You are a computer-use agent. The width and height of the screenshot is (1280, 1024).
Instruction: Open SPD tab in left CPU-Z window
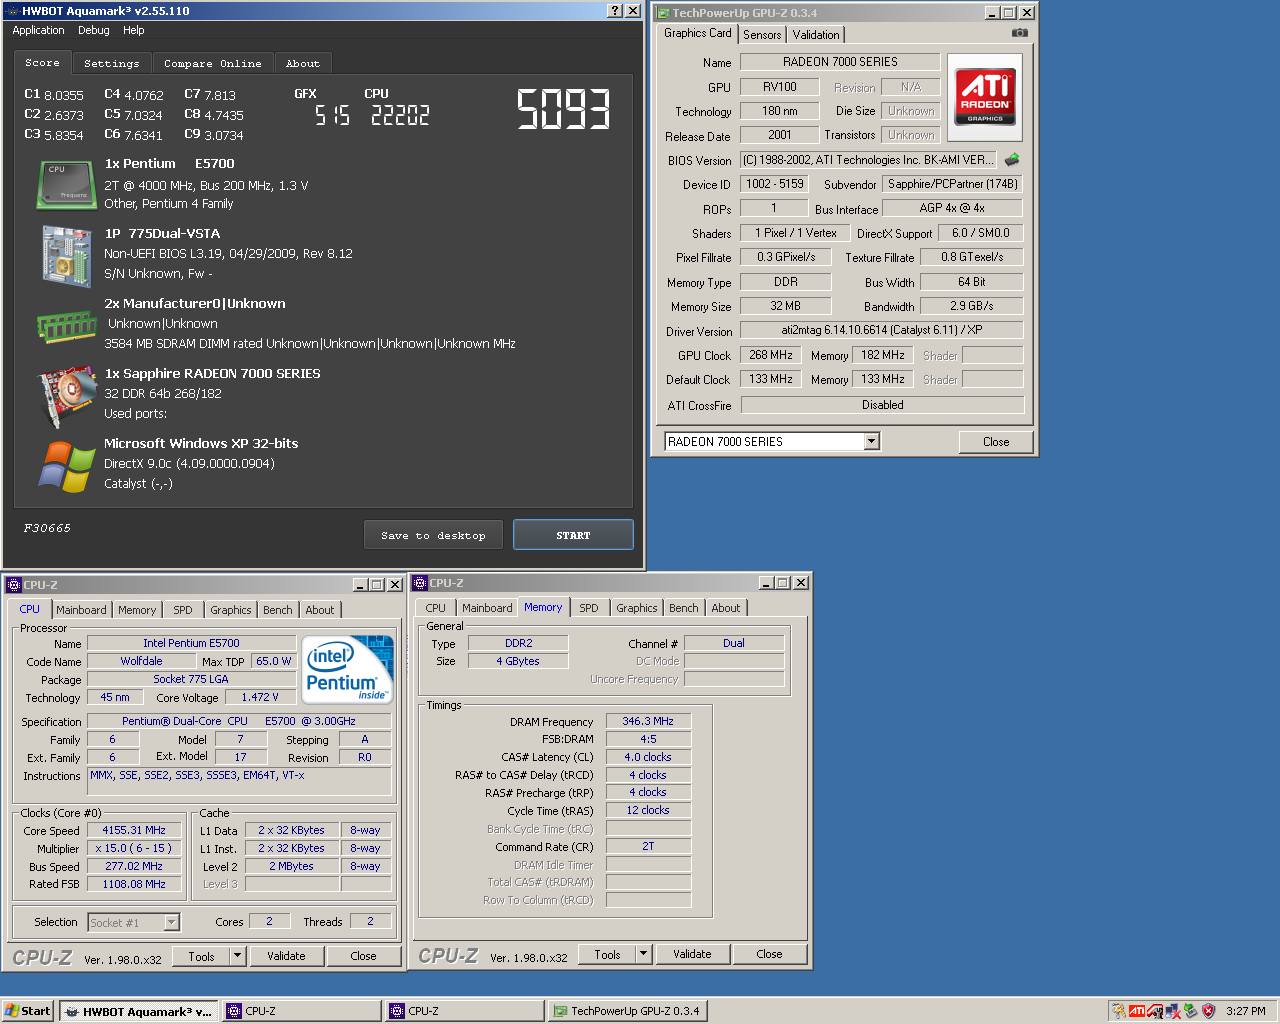183,610
